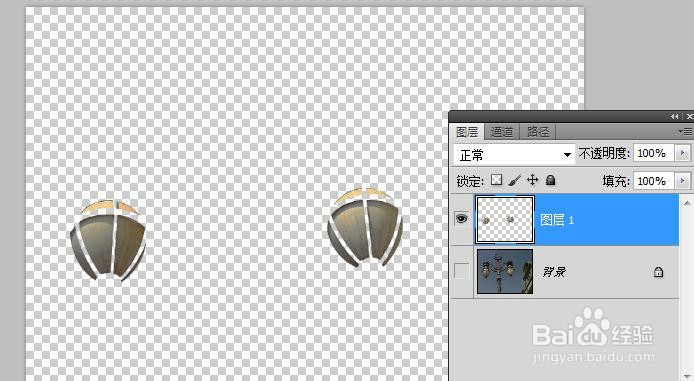Close the layers panel
This screenshot has width=694, height=381.
[x=690, y=116]
